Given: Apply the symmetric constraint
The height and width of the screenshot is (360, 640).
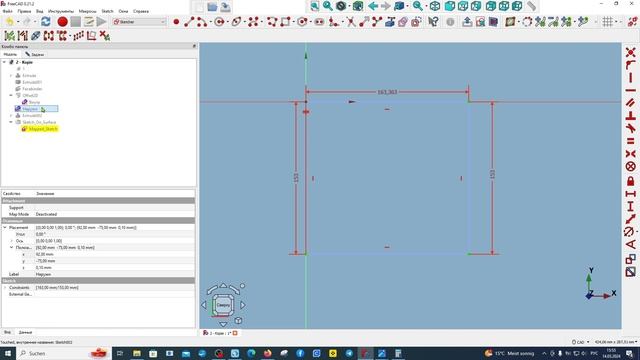Looking at the screenshot, I should point(631,154).
